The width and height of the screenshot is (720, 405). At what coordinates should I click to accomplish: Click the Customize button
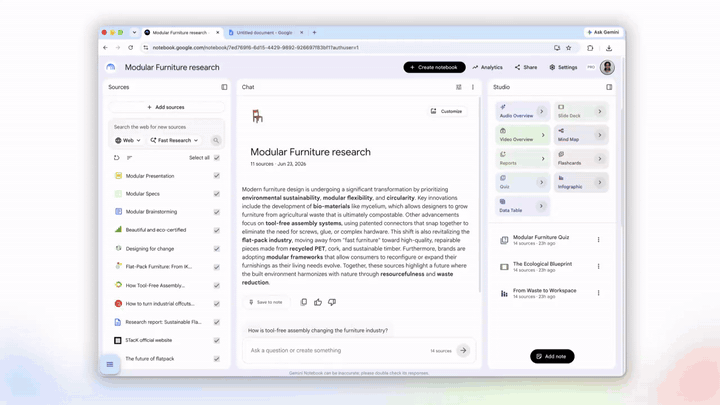pos(446,112)
